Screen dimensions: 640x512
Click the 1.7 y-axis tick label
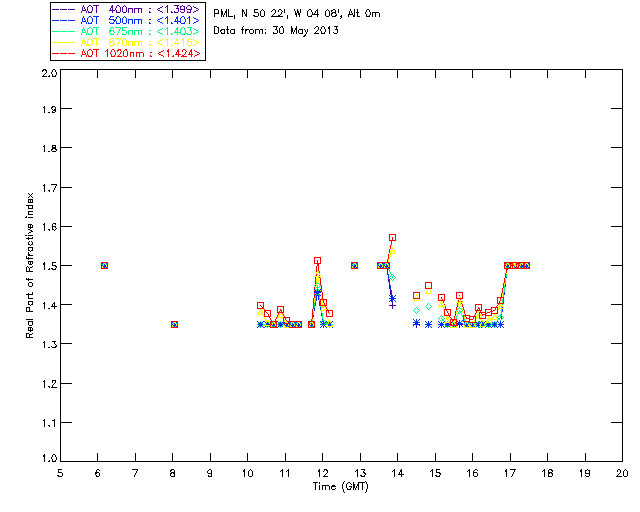pyautogui.click(x=49, y=187)
